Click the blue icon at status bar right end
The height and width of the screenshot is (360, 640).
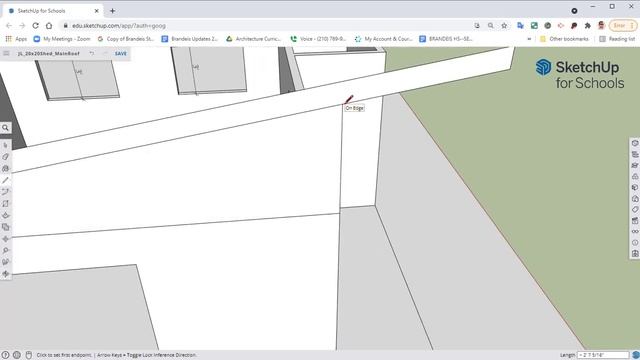pyautogui.click(x=636, y=355)
